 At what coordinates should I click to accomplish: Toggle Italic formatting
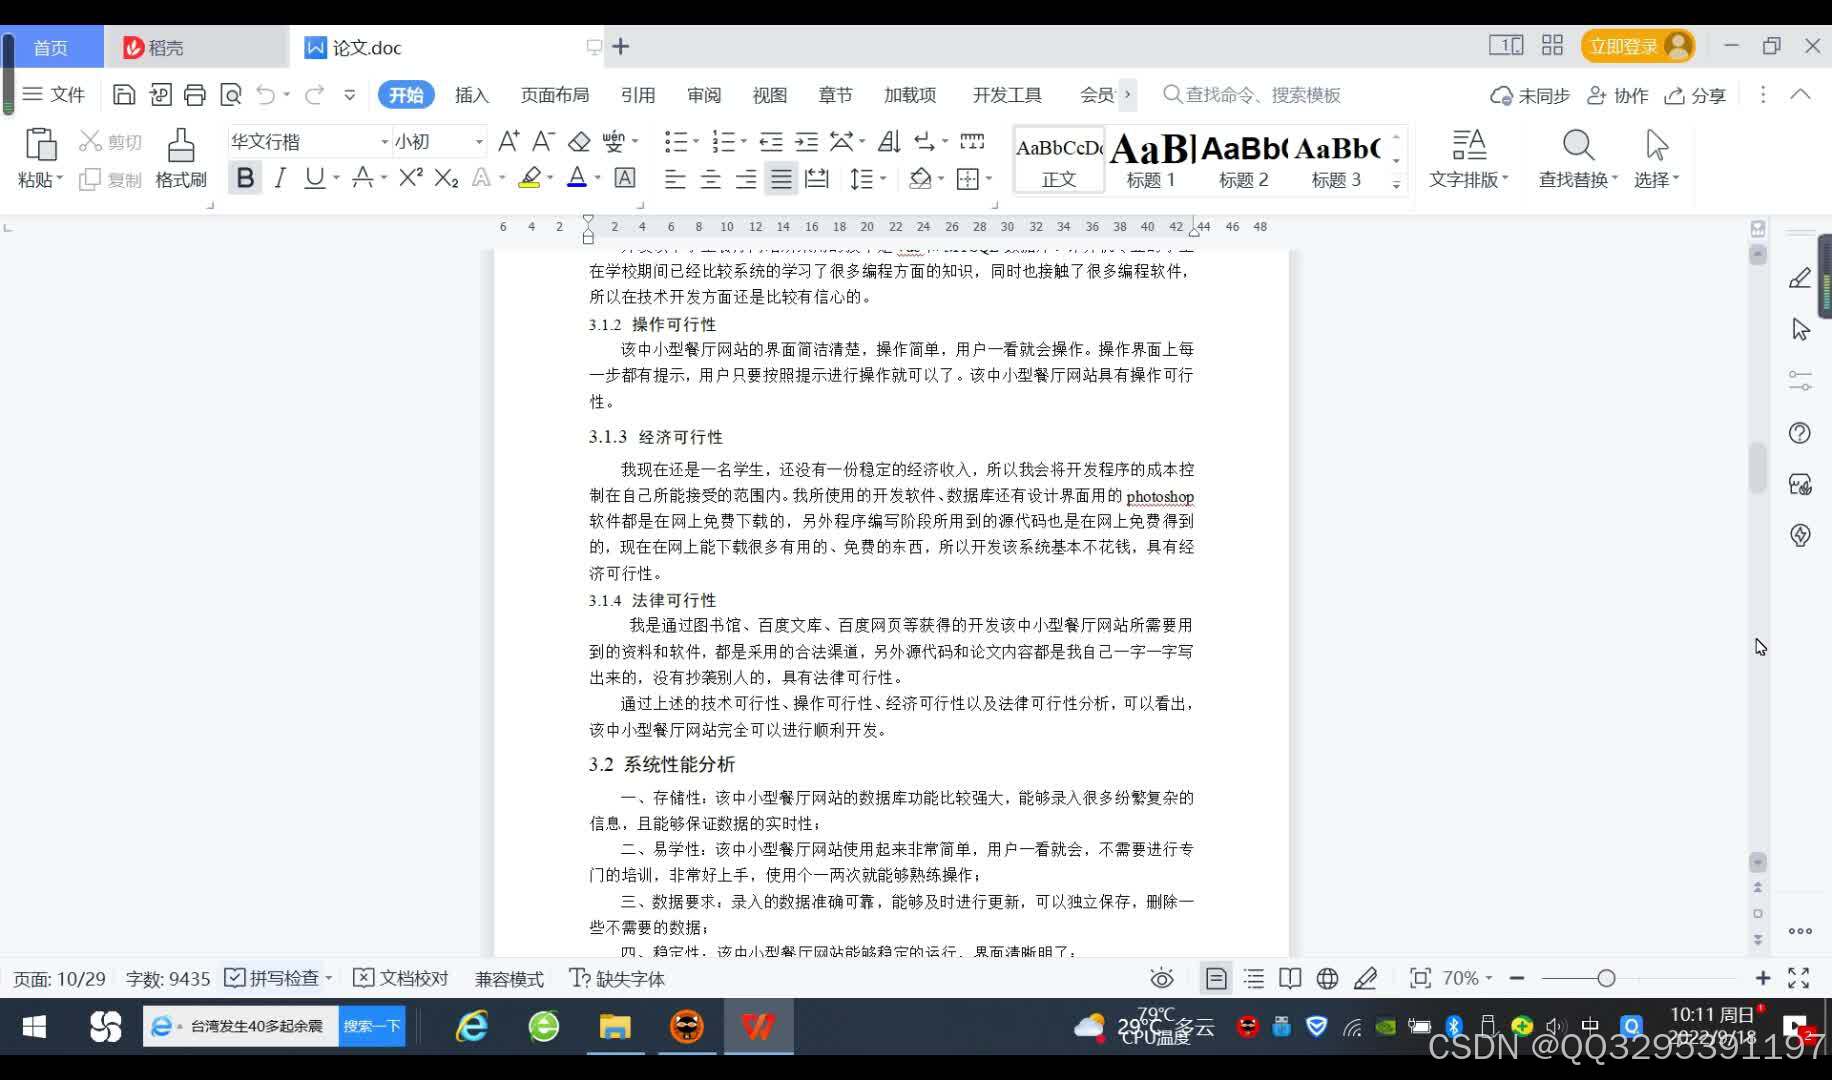pyautogui.click(x=280, y=178)
